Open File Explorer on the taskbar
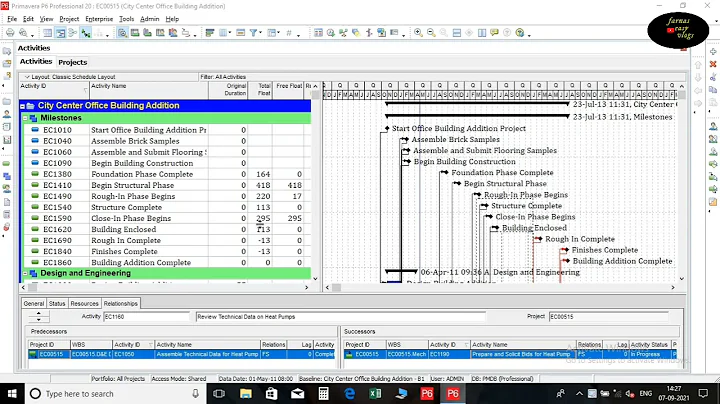 pos(246,393)
